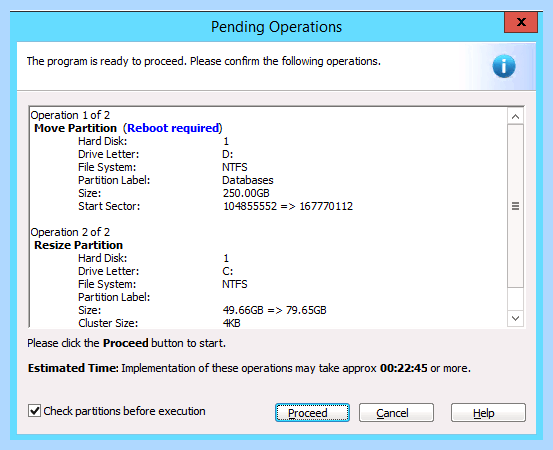Click the Cancel button
The image size is (553, 450).
pos(396,413)
